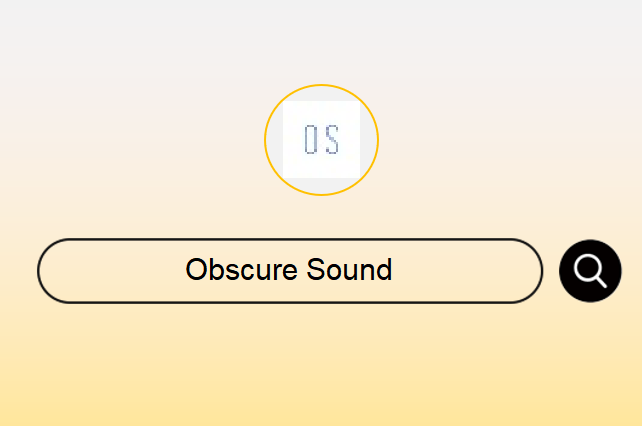Place cursor after the word Sound

coord(393,270)
